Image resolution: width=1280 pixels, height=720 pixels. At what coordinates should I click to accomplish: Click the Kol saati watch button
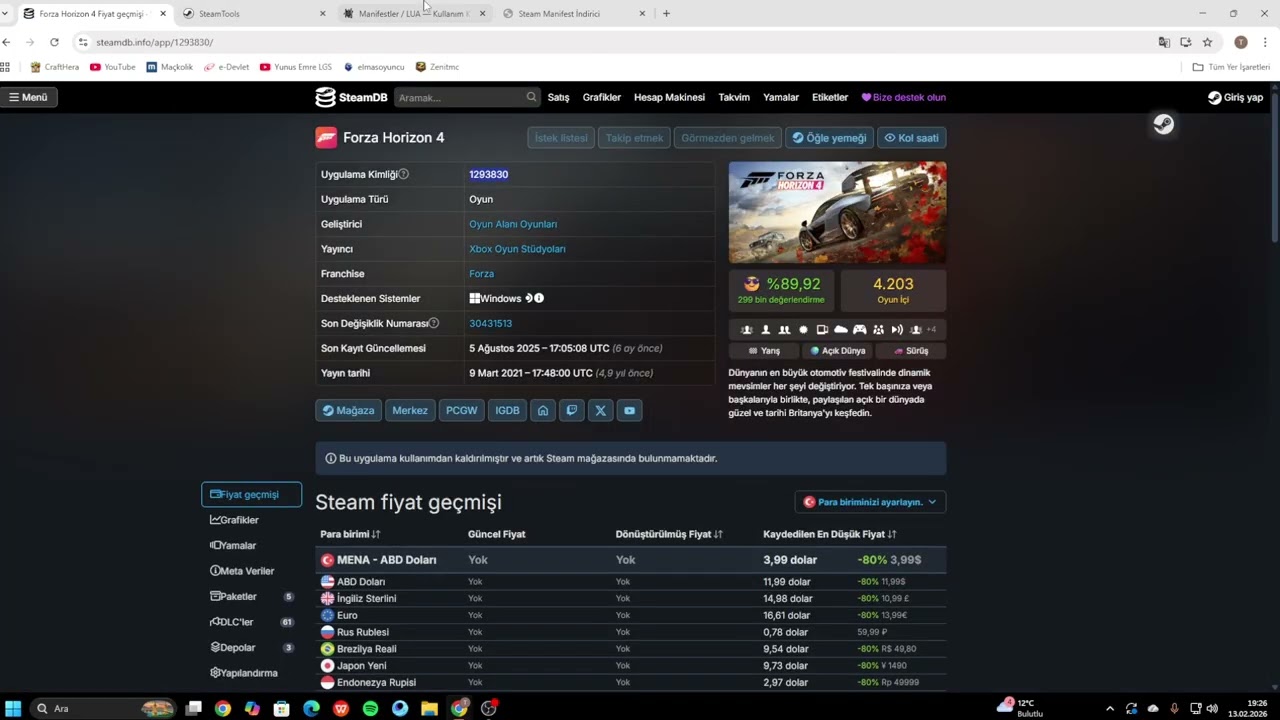pos(911,138)
